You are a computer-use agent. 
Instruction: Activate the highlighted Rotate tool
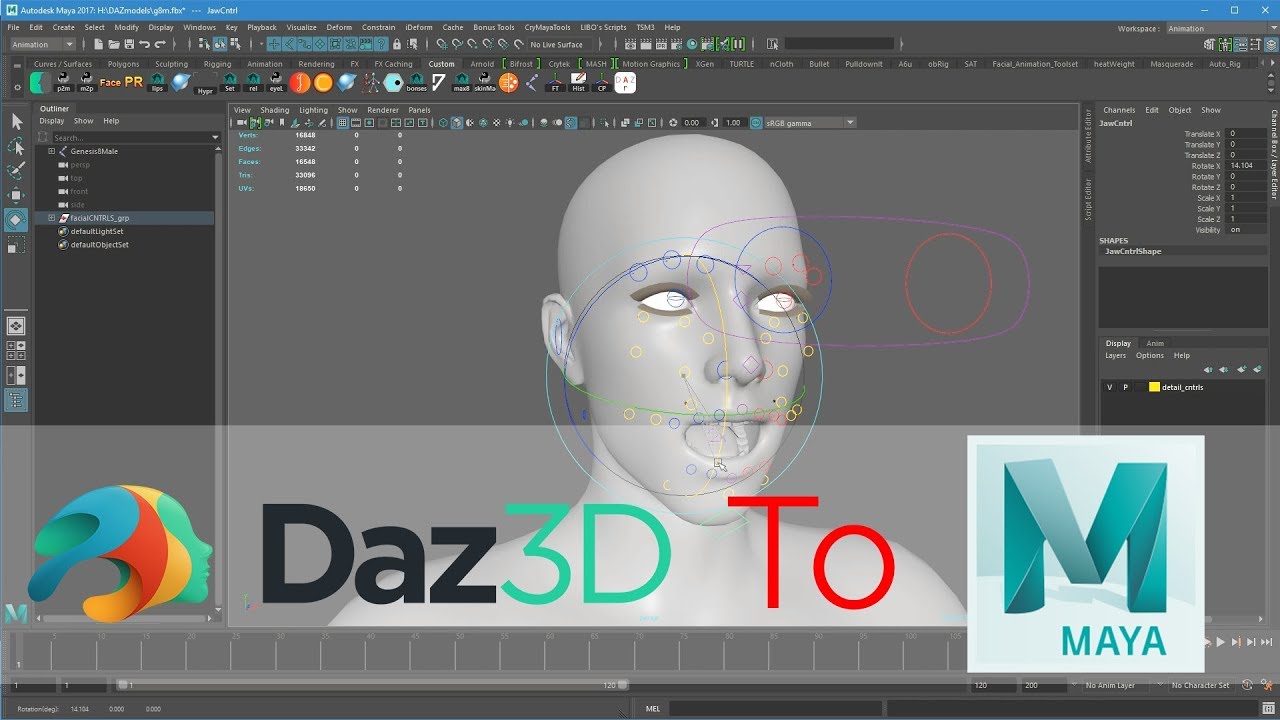click(x=16, y=219)
